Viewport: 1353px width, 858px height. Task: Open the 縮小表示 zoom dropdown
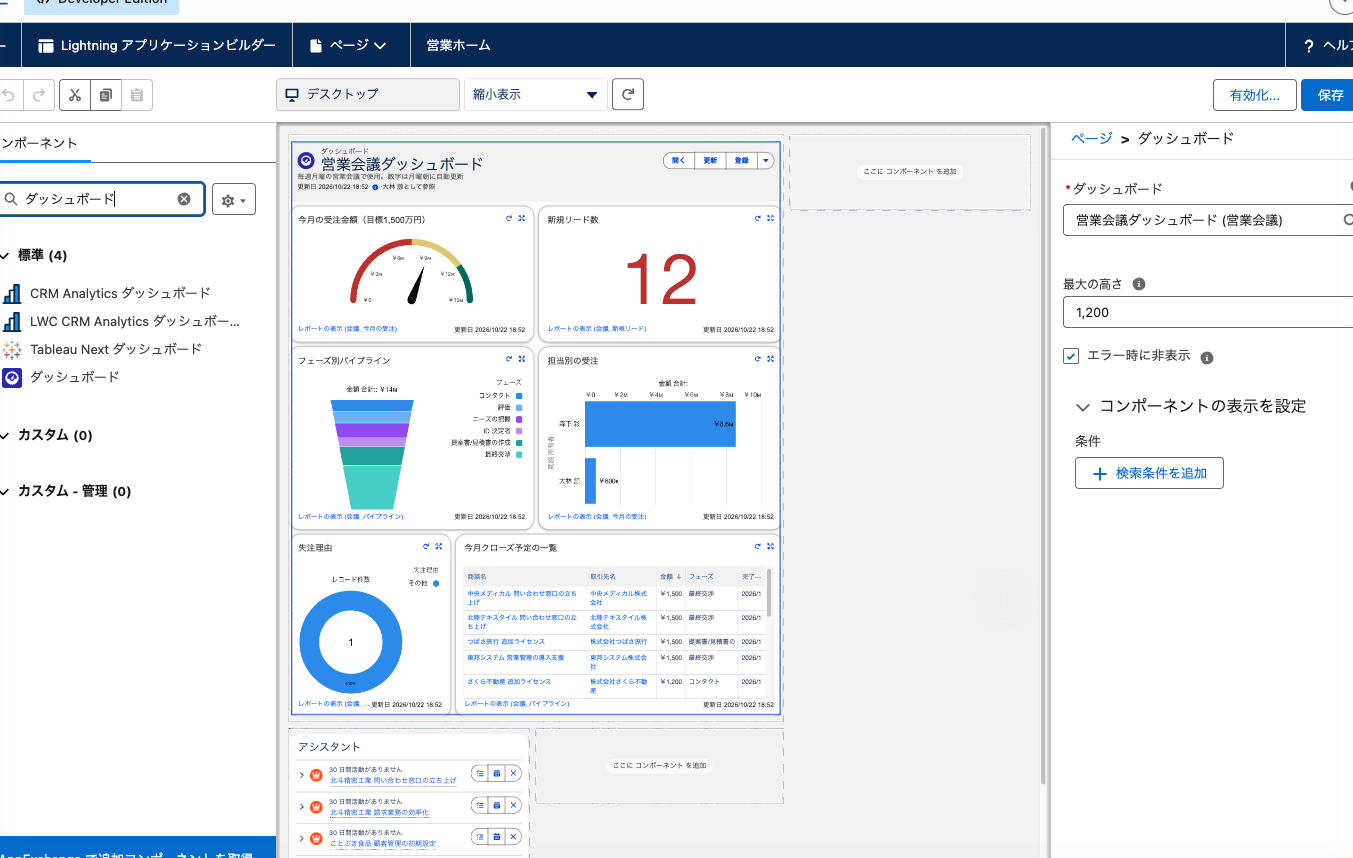(x=536, y=94)
